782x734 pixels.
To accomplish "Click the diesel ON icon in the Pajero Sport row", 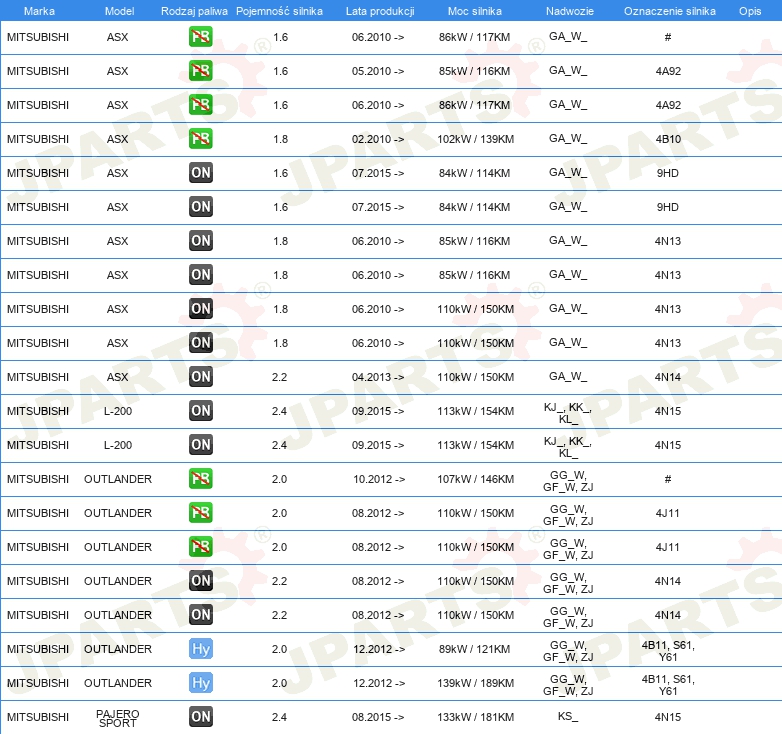I will pos(201,717).
